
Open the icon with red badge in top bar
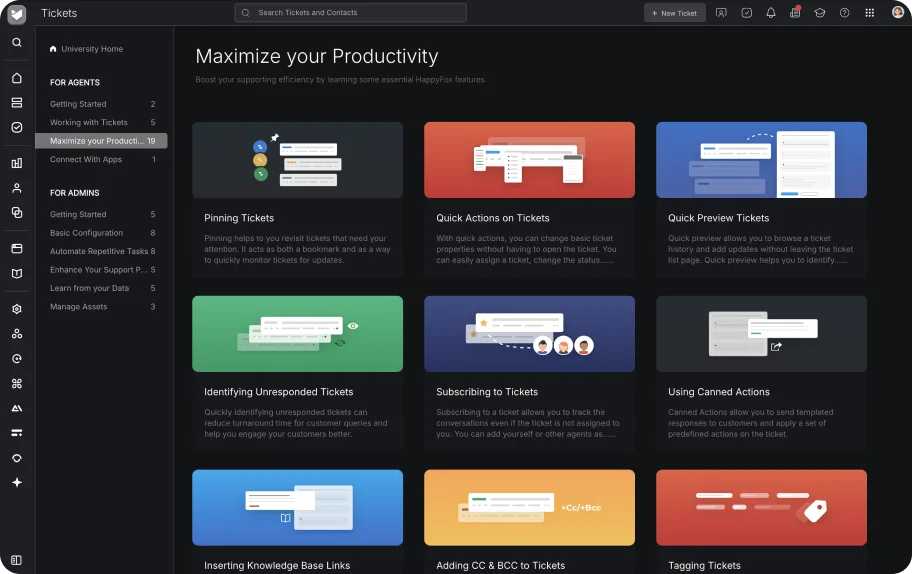(x=795, y=12)
